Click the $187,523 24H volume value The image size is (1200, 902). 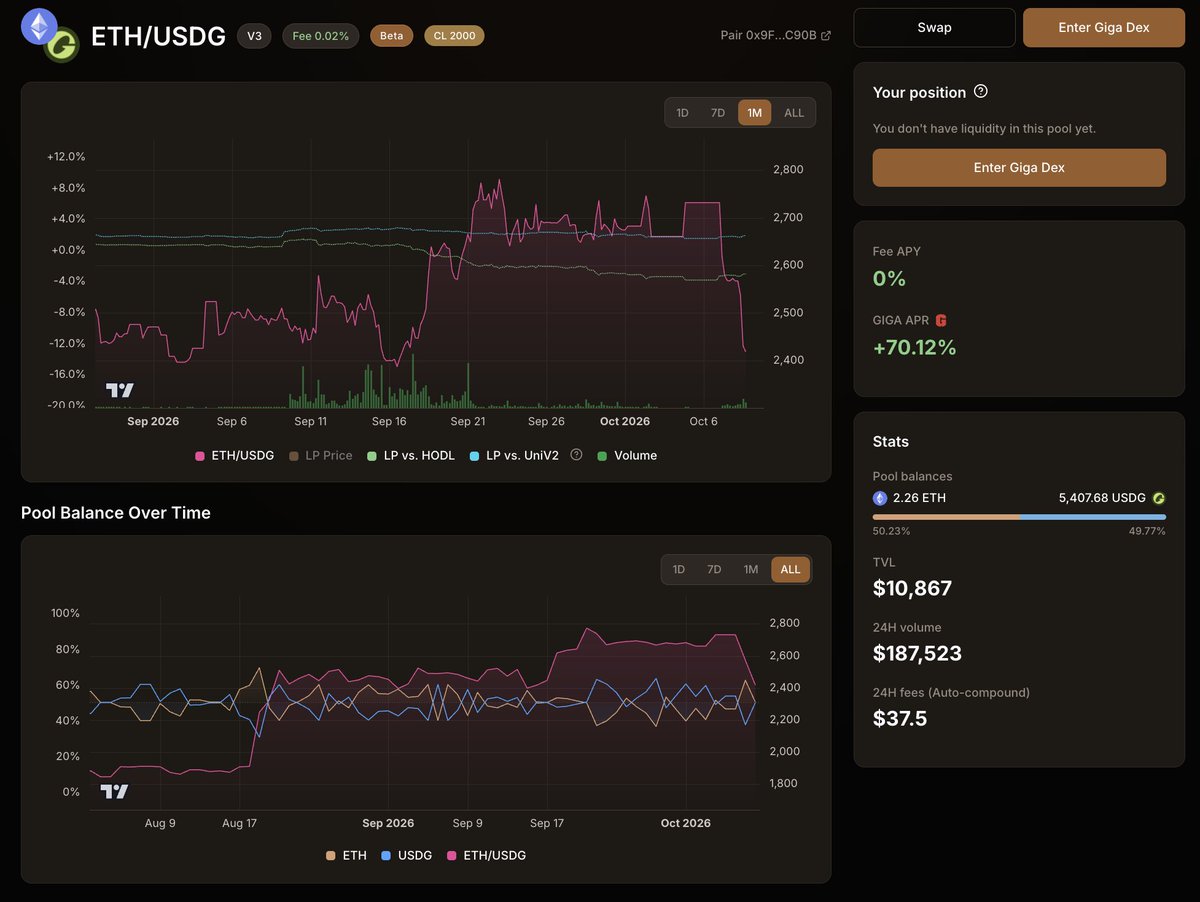click(917, 653)
